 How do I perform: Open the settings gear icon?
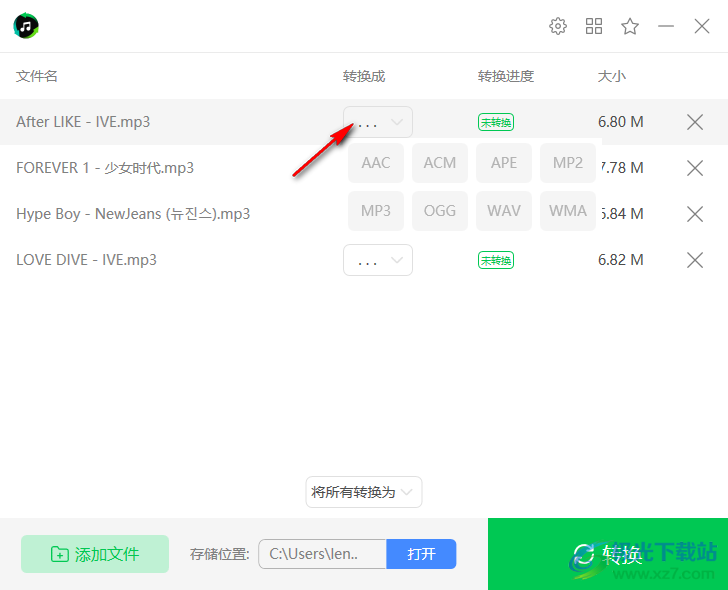558,26
